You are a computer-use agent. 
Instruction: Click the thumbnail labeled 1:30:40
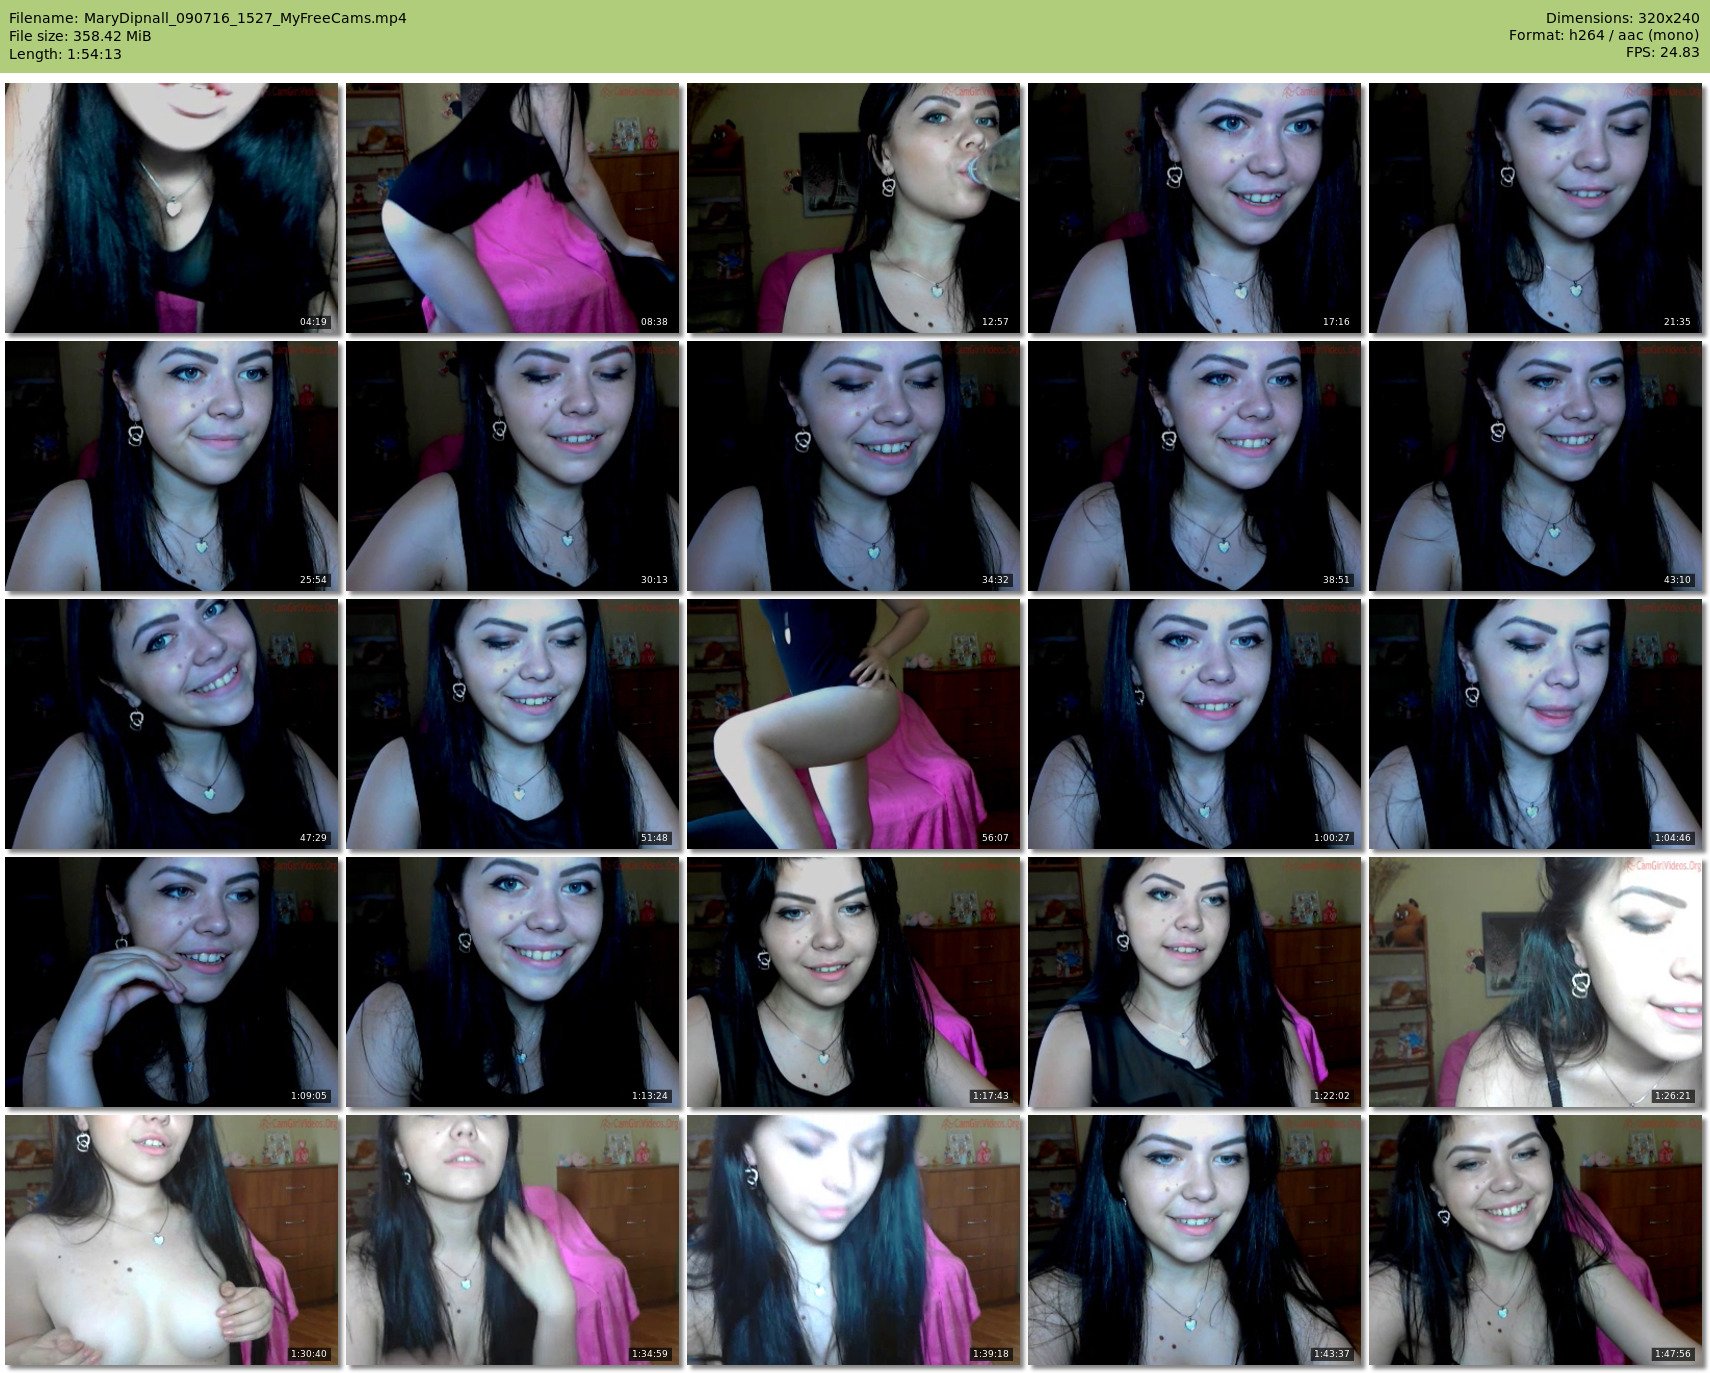click(172, 1240)
